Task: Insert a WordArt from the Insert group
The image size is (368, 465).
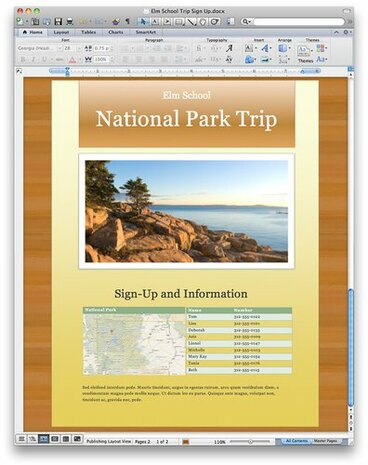Action: click(265, 49)
